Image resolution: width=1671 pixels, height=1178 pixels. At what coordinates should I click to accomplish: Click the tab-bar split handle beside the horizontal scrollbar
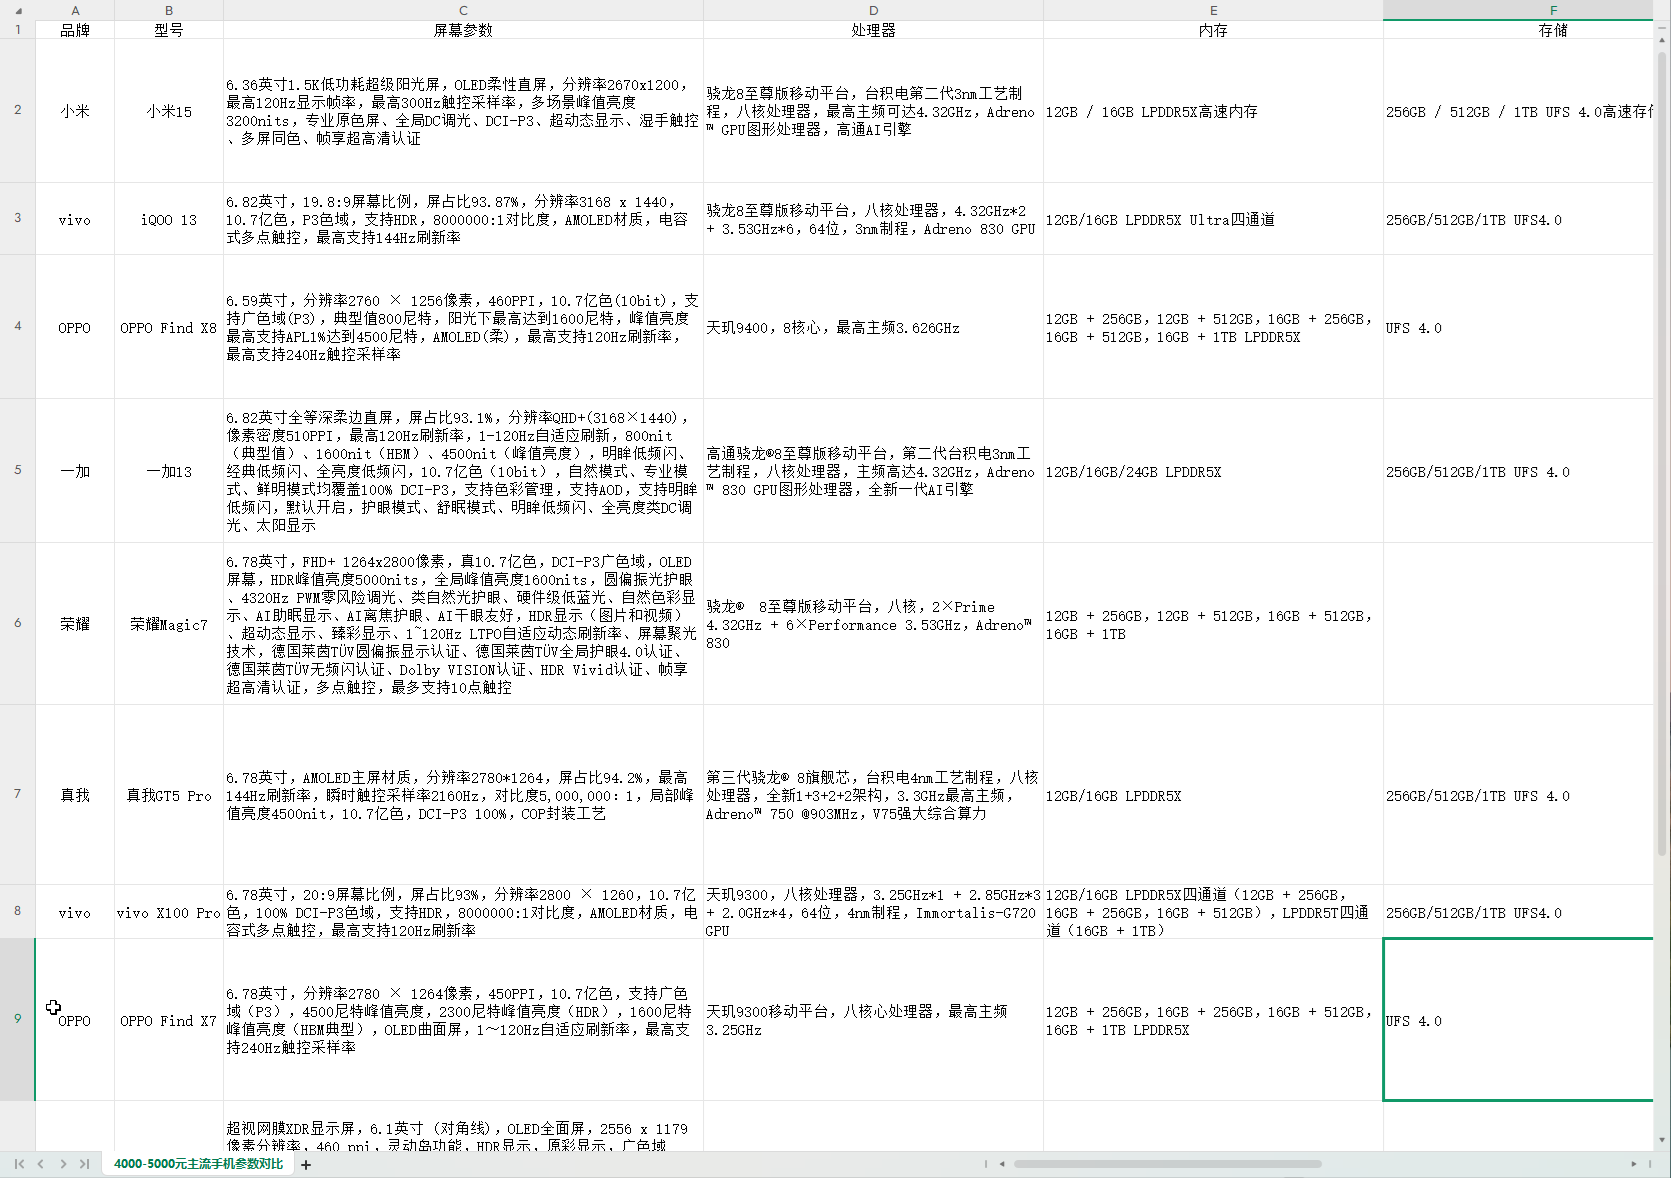(x=986, y=1164)
